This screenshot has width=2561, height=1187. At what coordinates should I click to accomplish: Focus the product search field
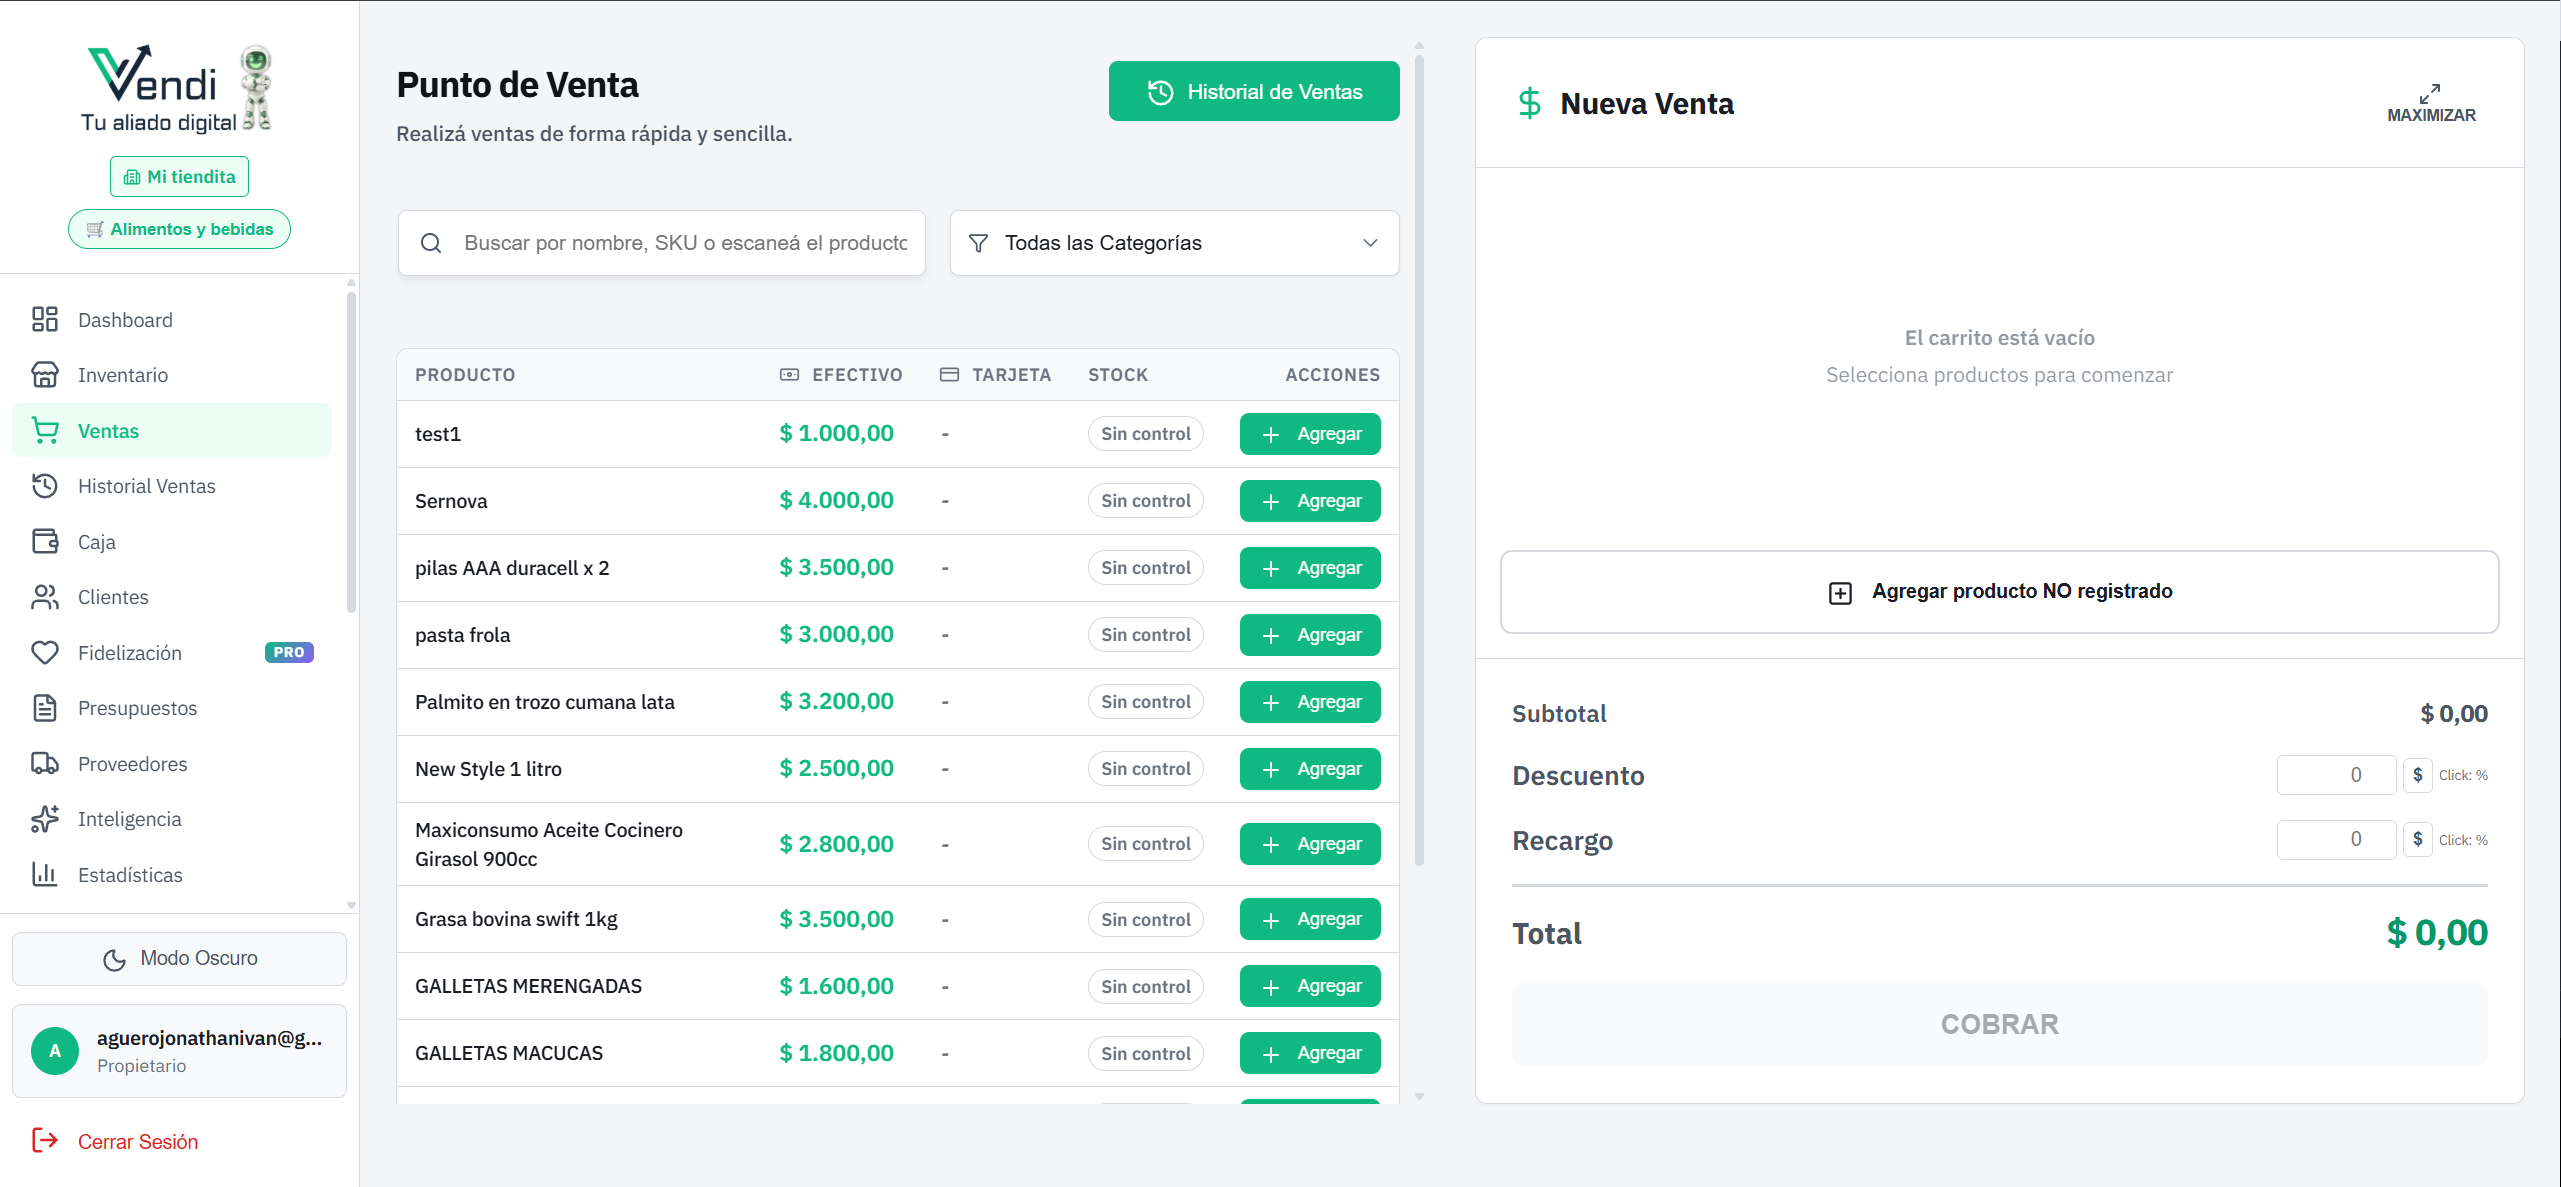coord(685,243)
